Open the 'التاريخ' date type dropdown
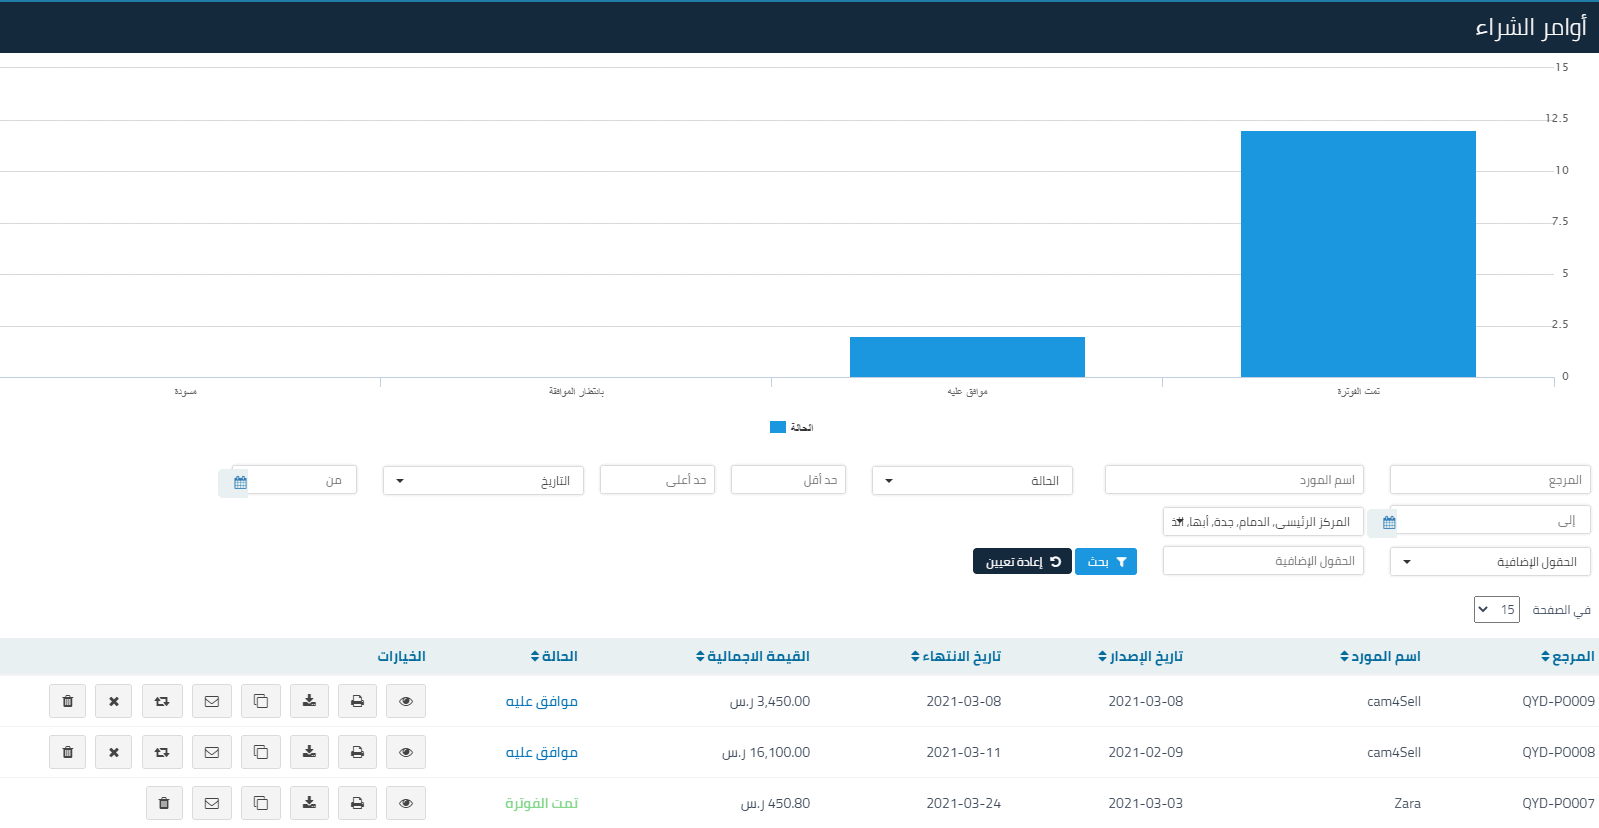This screenshot has width=1599, height=828. (483, 481)
